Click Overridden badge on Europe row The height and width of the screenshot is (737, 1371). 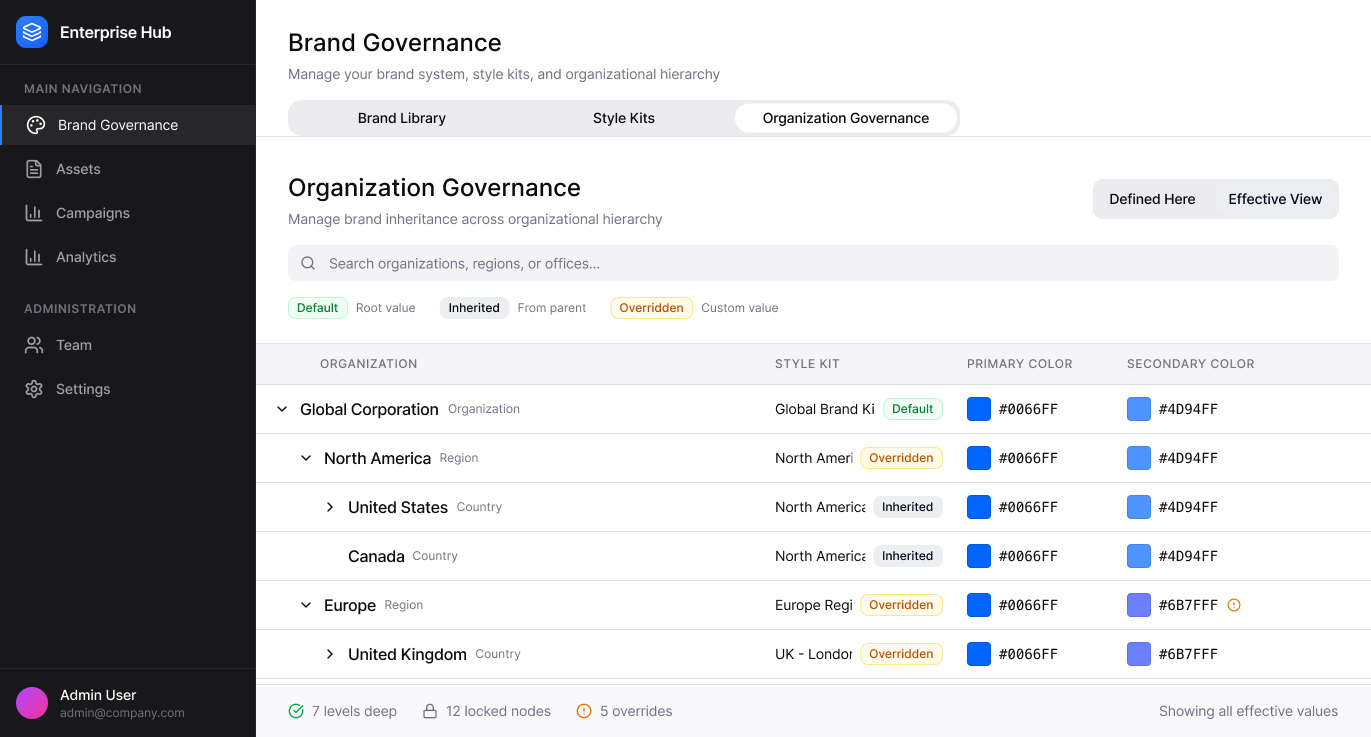[901, 605]
